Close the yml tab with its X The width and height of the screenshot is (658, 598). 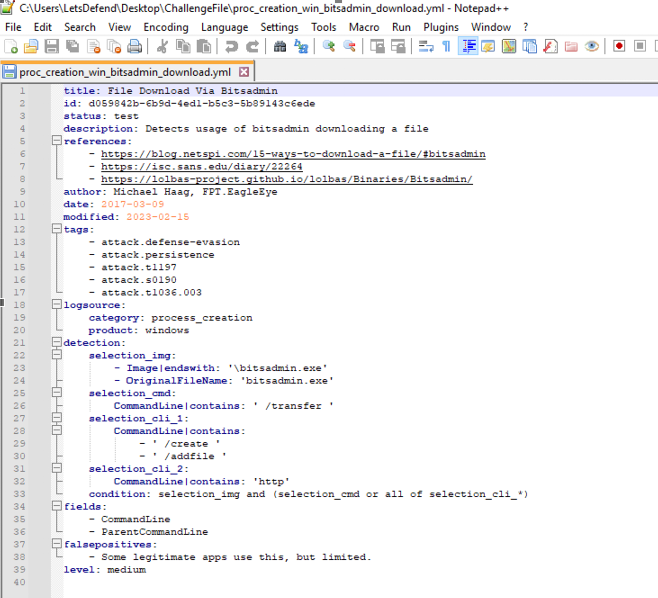click(244, 72)
